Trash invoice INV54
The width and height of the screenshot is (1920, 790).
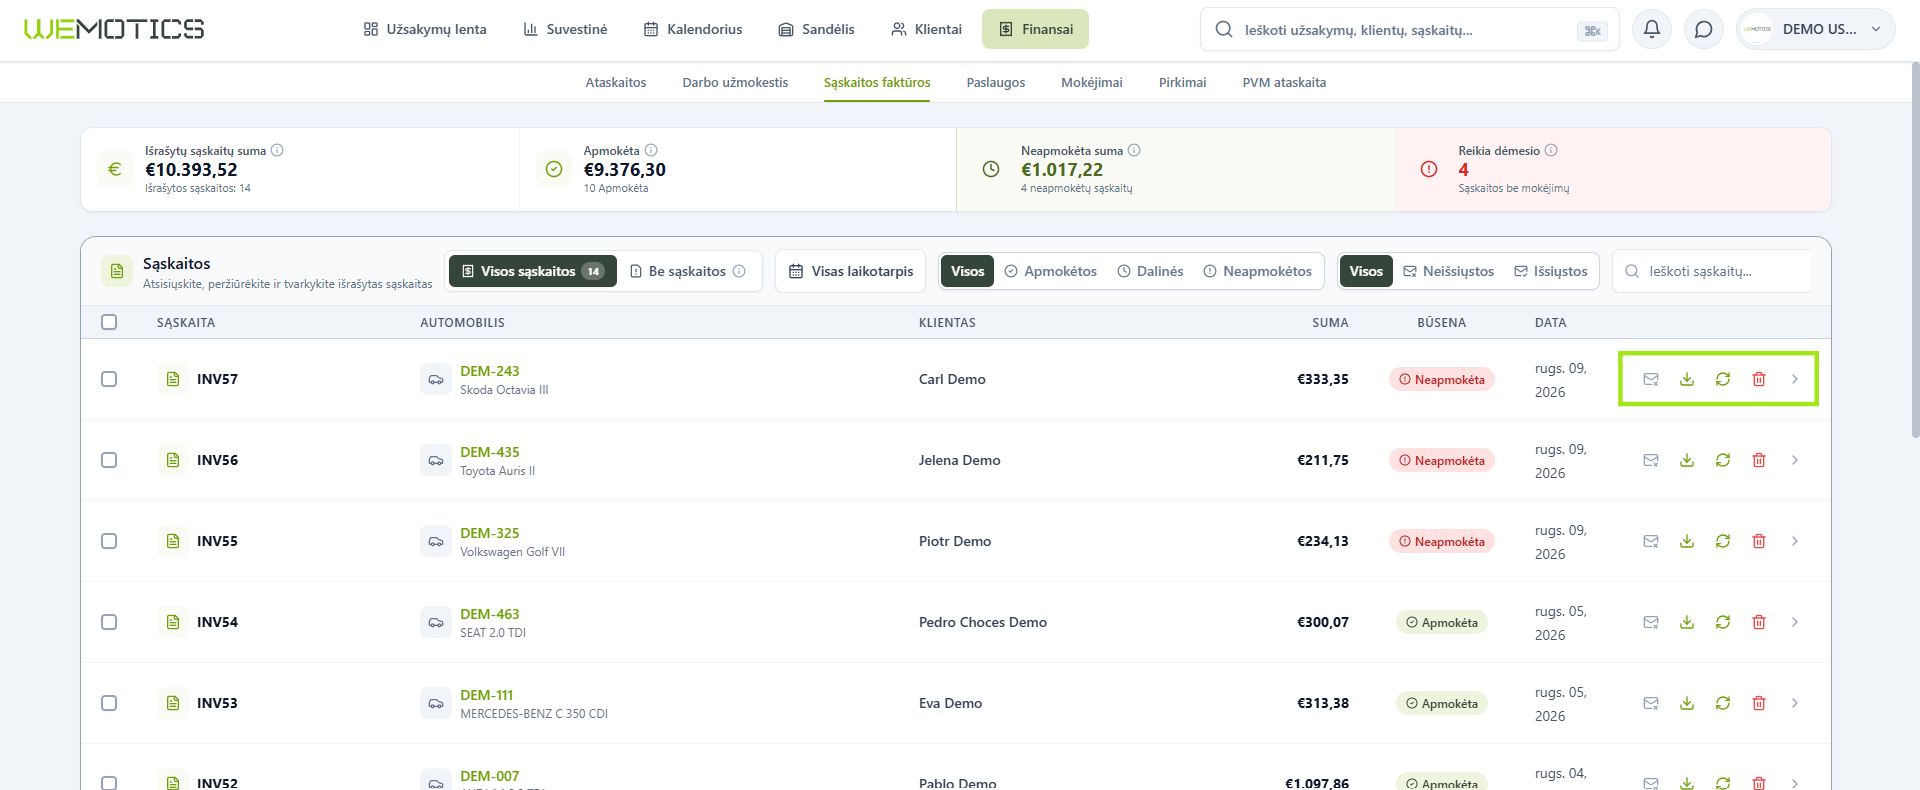pyautogui.click(x=1759, y=622)
